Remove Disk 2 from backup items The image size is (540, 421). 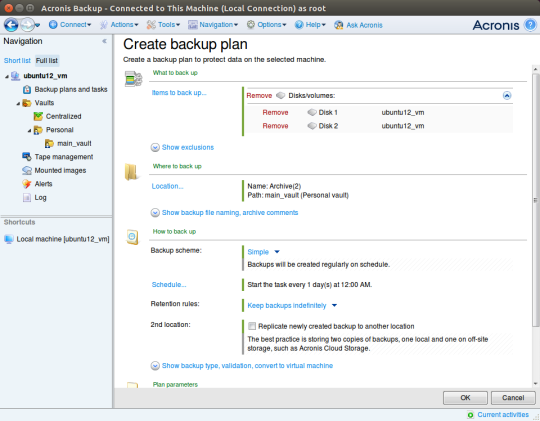(276, 126)
